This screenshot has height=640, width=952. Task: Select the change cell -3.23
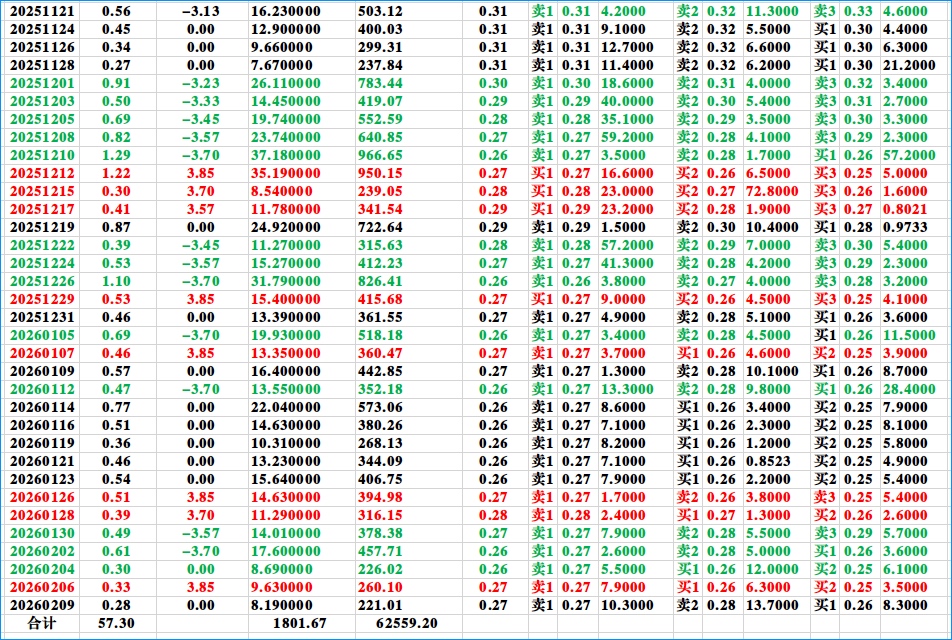pyautogui.click(x=201, y=83)
